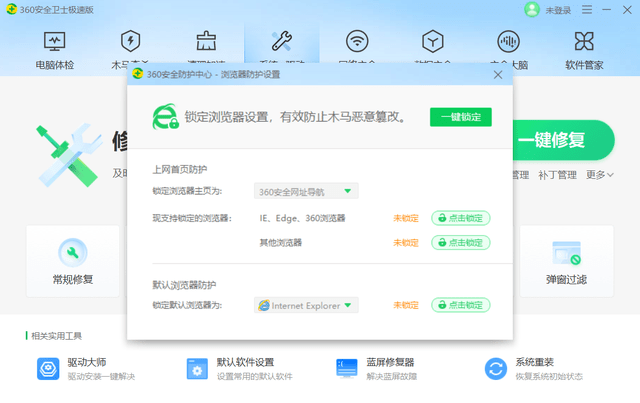Click the 木马查杀 lightning shield icon
This screenshot has width=640, height=403.
(129, 42)
